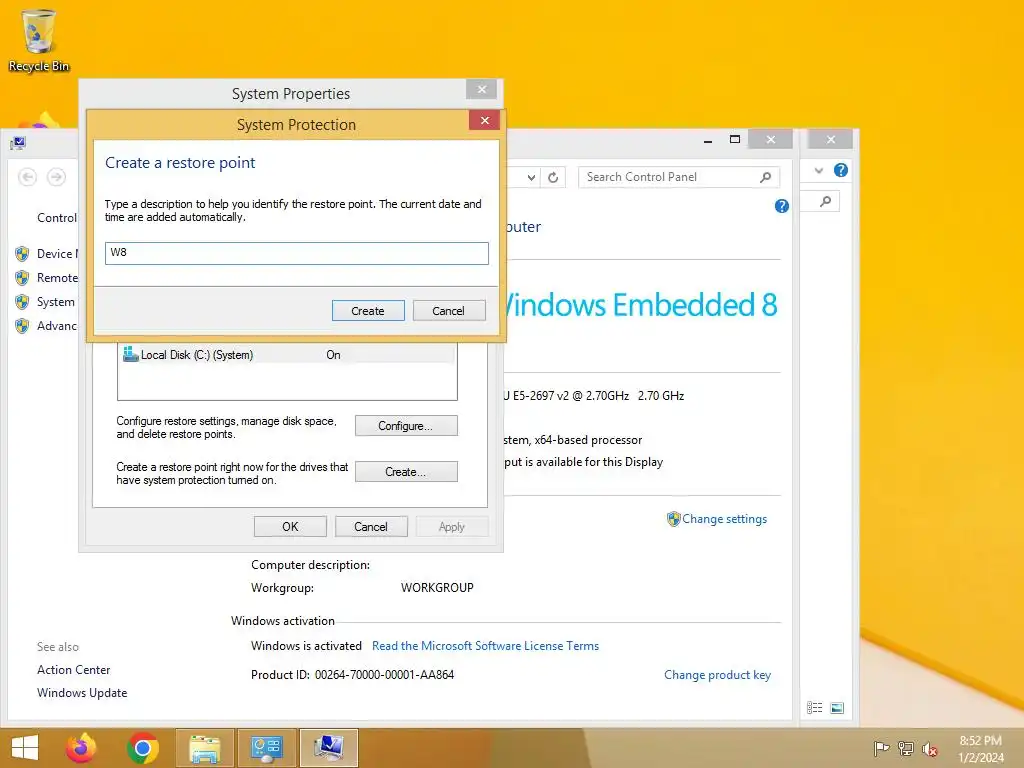Click shield icon next to Device Manager
This screenshot has height=768, width=1024.
click(22, 253)
